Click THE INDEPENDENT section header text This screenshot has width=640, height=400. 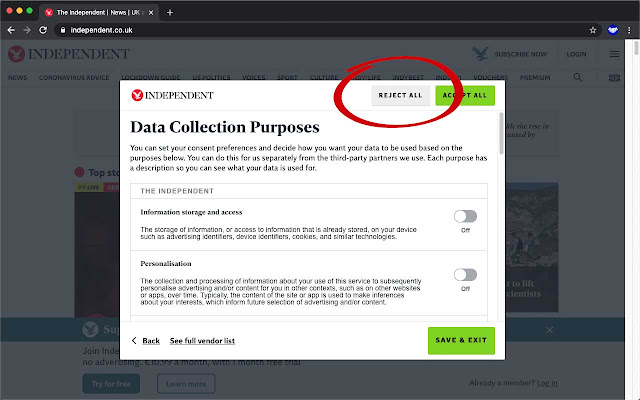pos(177,191)
